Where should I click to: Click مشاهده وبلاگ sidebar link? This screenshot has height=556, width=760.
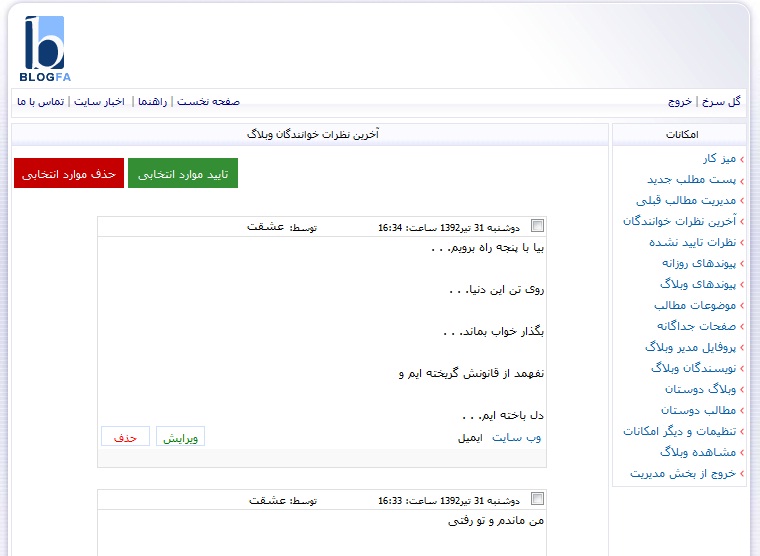tap(698, 452)
